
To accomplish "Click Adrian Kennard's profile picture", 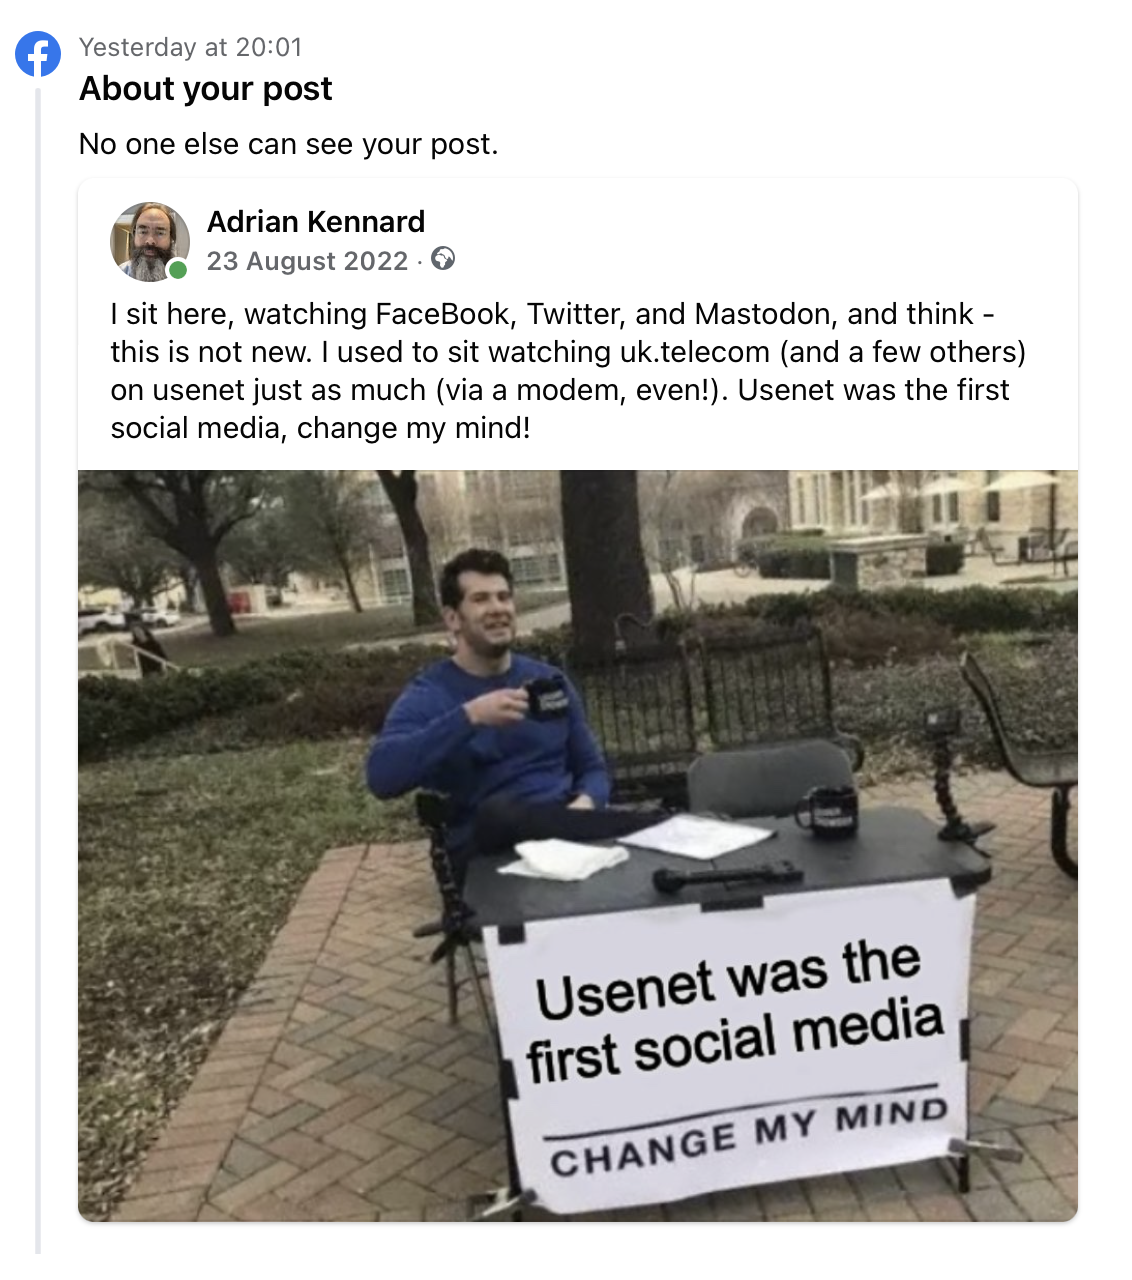I will pyautogui.click(x=150, y=241).
